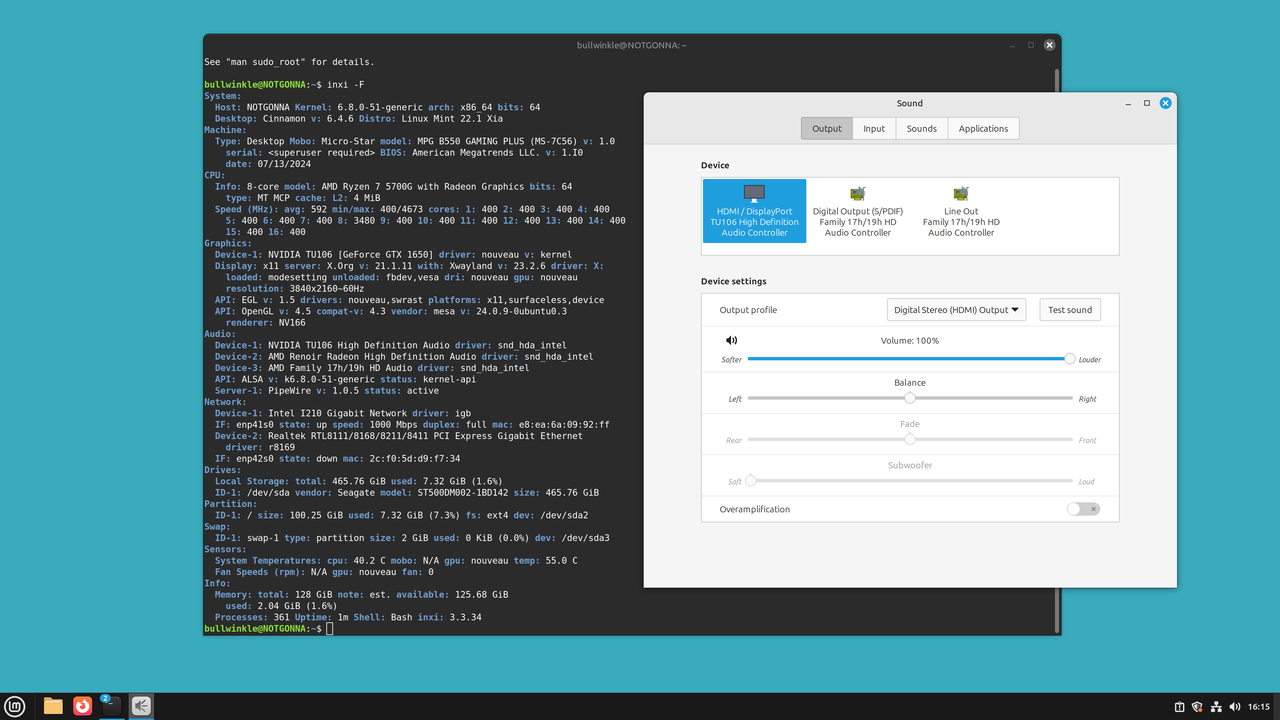Click 'Device settings' heading
The height and width of the screenshot is (720, 1280).
[x=734, y=281]
